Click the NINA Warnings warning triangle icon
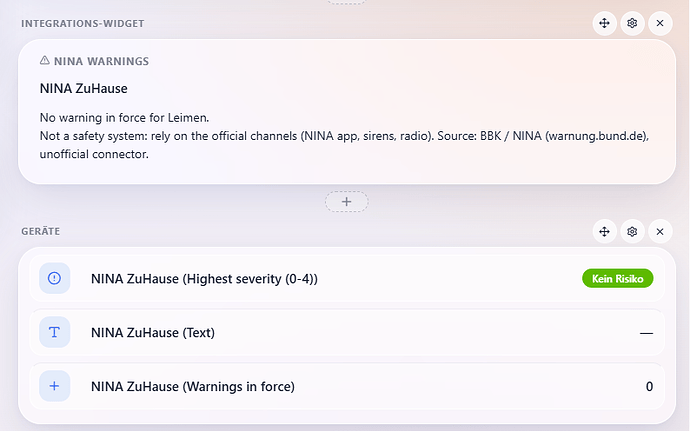The height and width of the screenshot is (431, 690). [44, 60]
